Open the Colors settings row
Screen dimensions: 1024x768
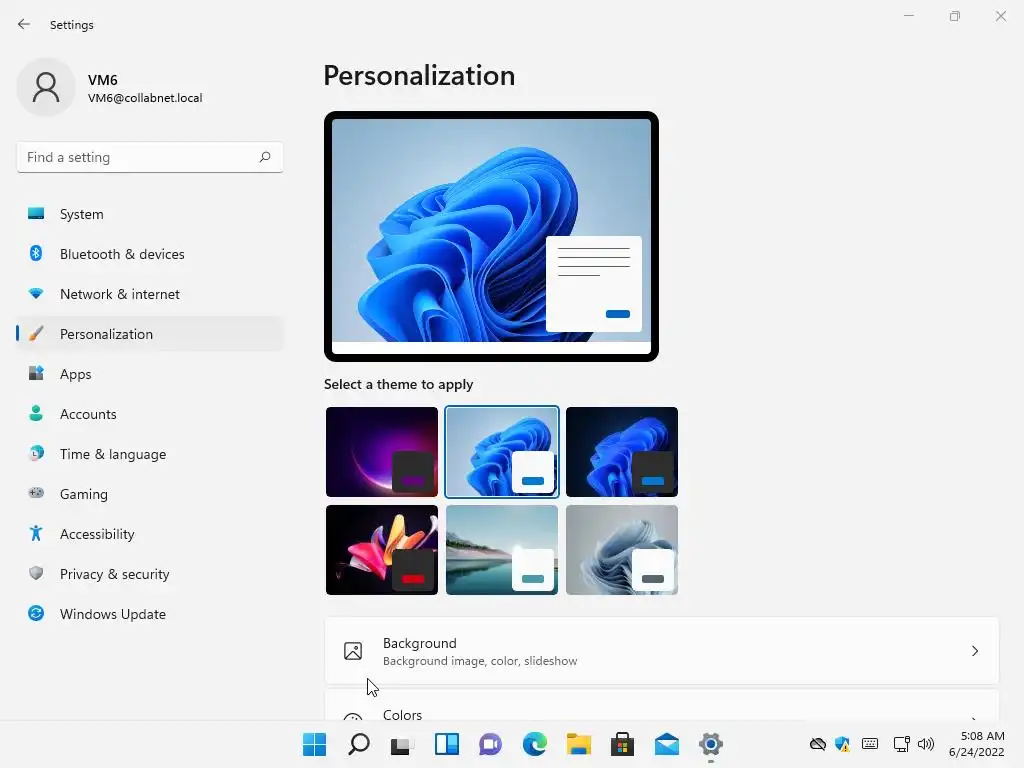[662, 706]
